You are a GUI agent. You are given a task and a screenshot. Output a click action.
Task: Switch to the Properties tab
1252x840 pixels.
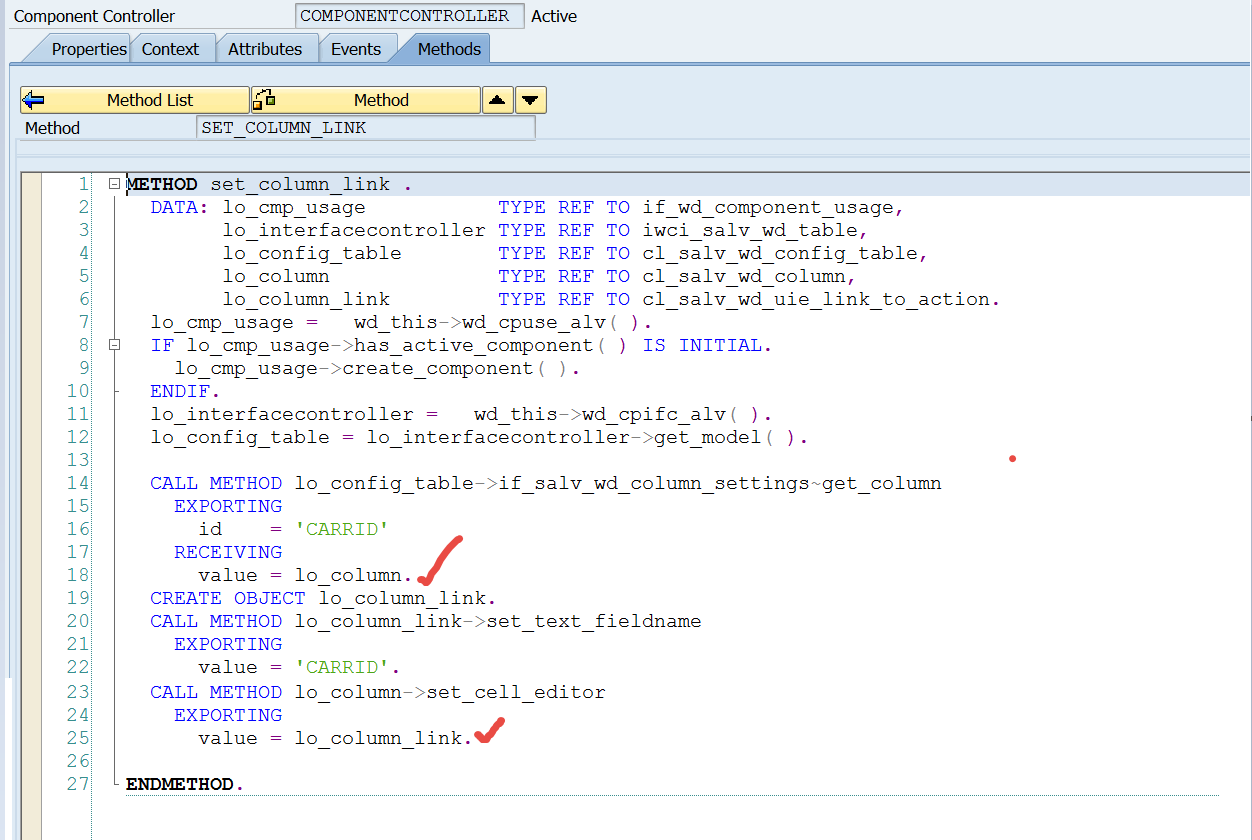[88, 49]
